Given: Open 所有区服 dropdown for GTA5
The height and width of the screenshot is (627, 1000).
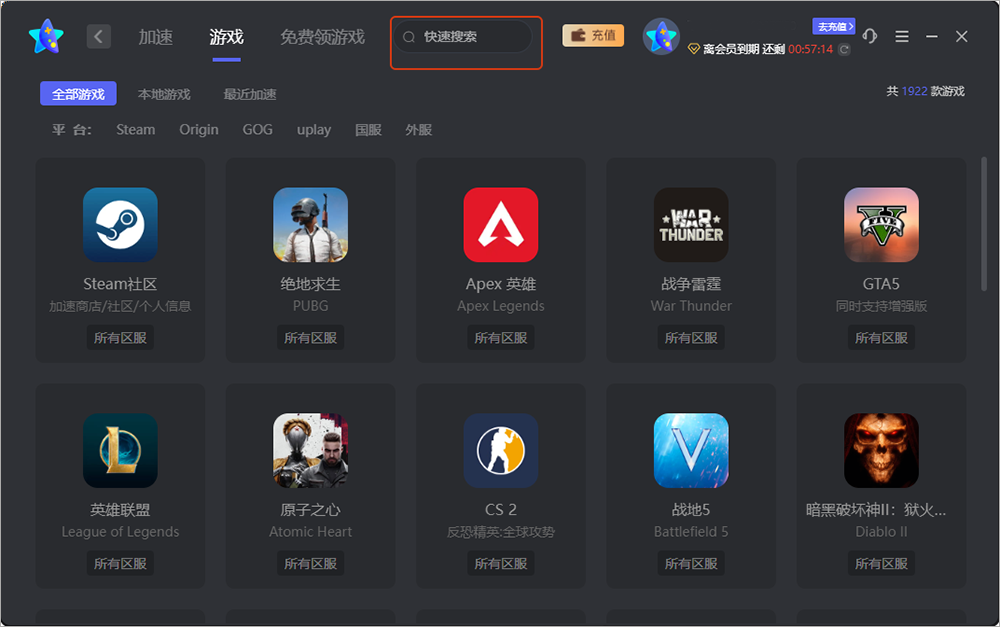Looking at the screenshot, I should pos(881,337).
